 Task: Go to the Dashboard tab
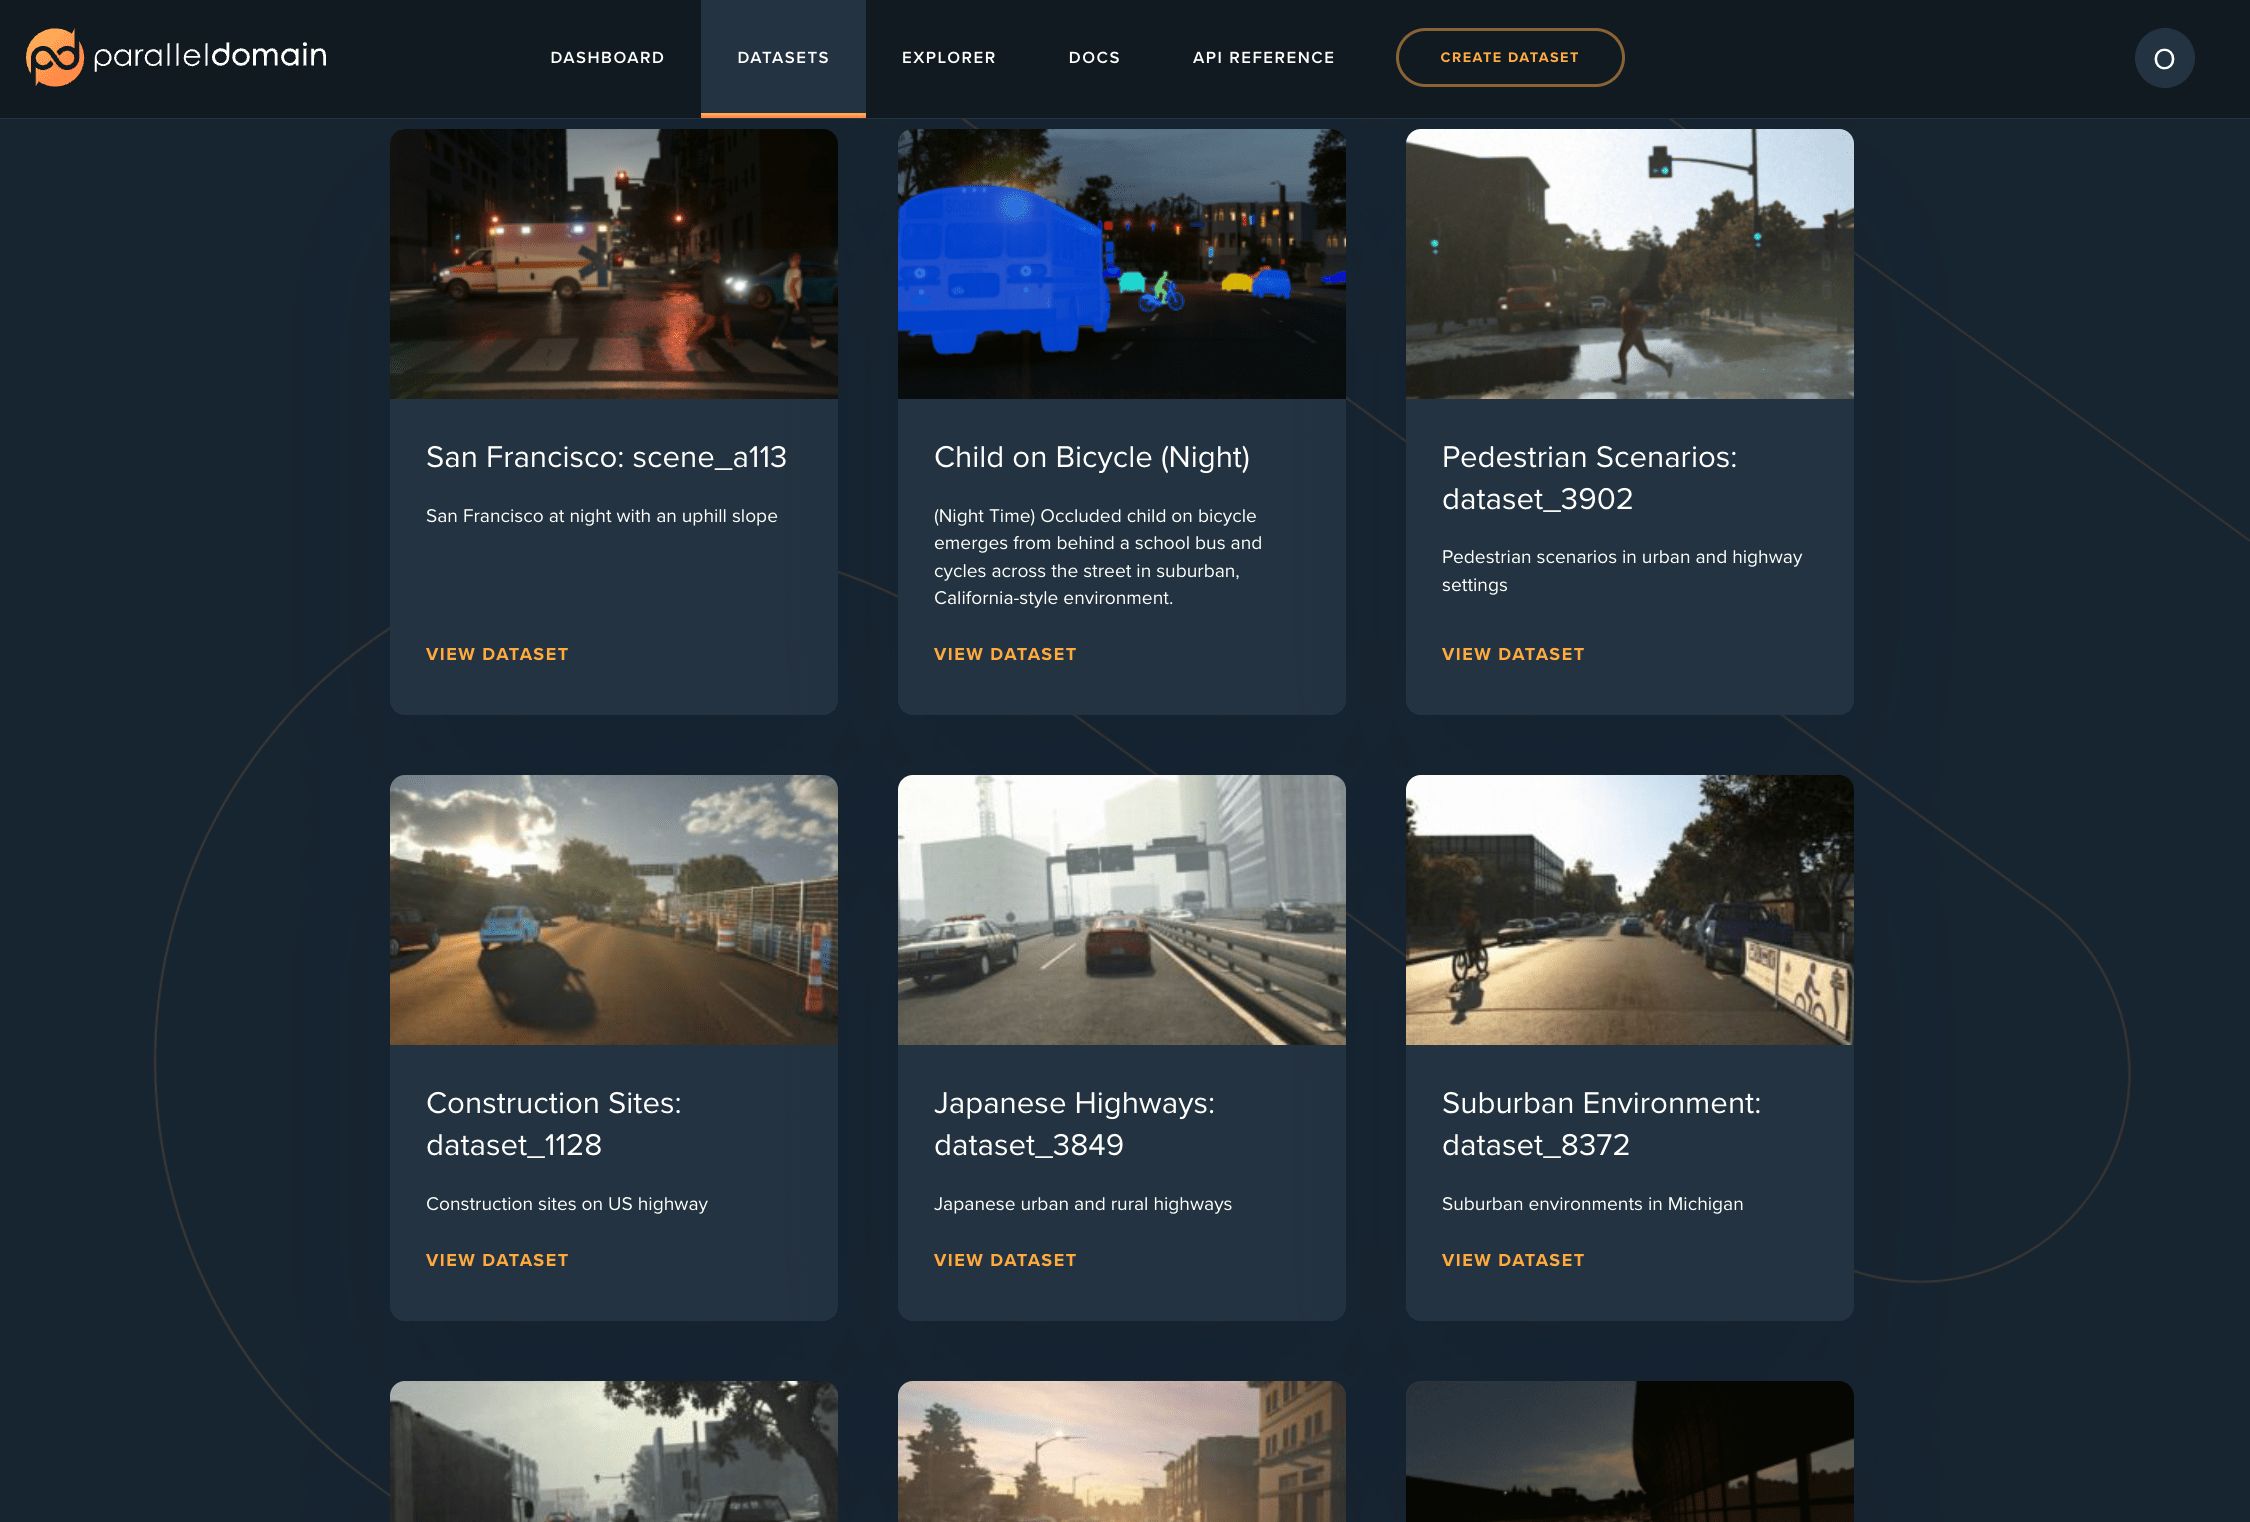click(607, 58)
